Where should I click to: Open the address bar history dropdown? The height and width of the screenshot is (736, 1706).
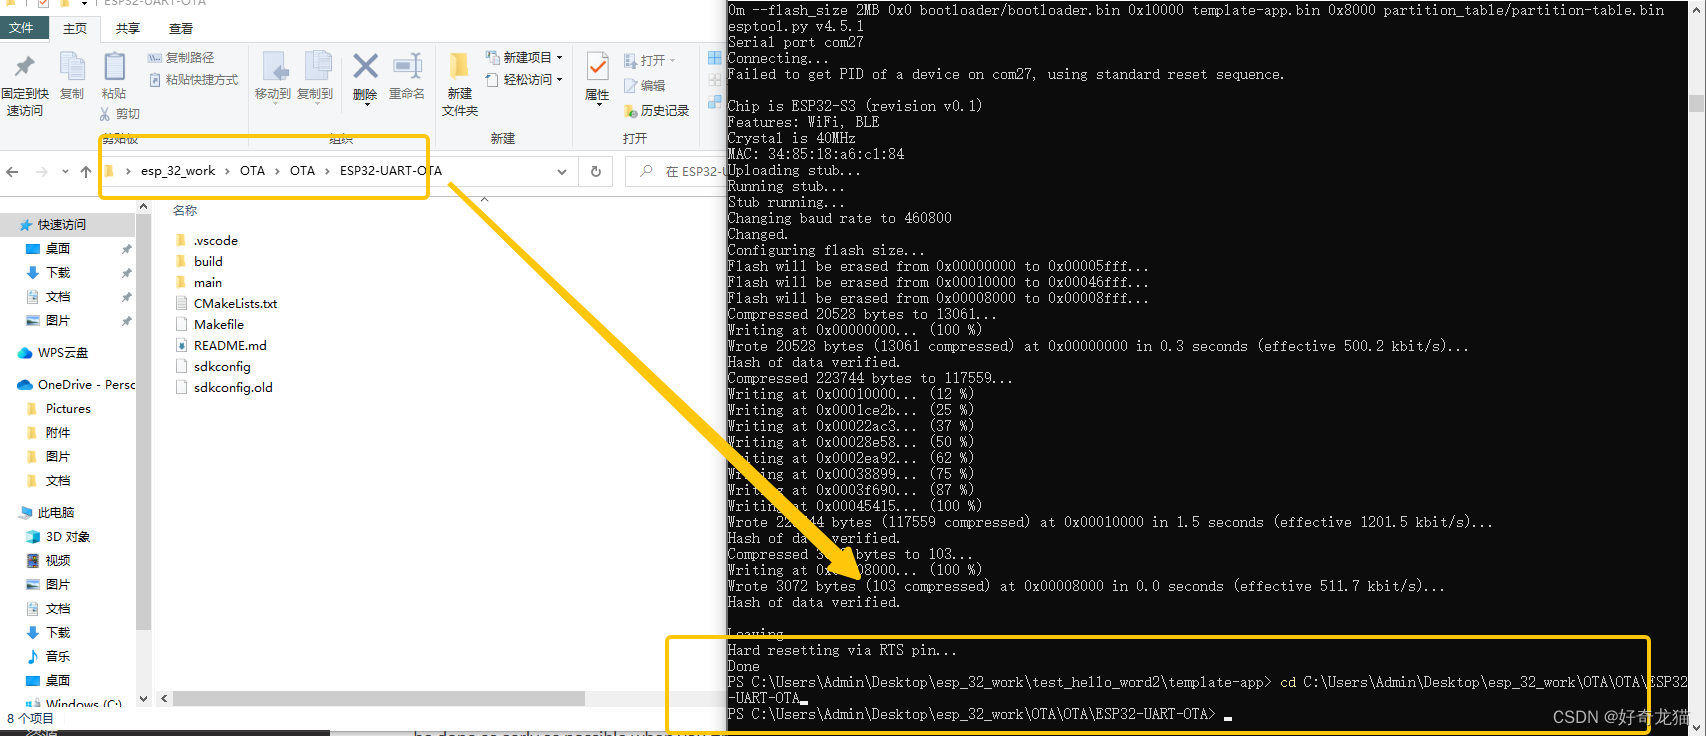click(x=562, y=172)
